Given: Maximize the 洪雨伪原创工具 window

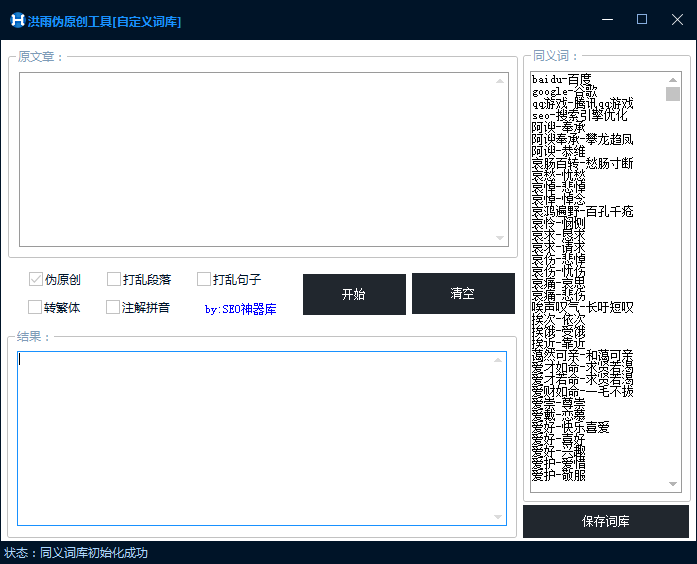Looking at the screenshot, I should [642, 19].
